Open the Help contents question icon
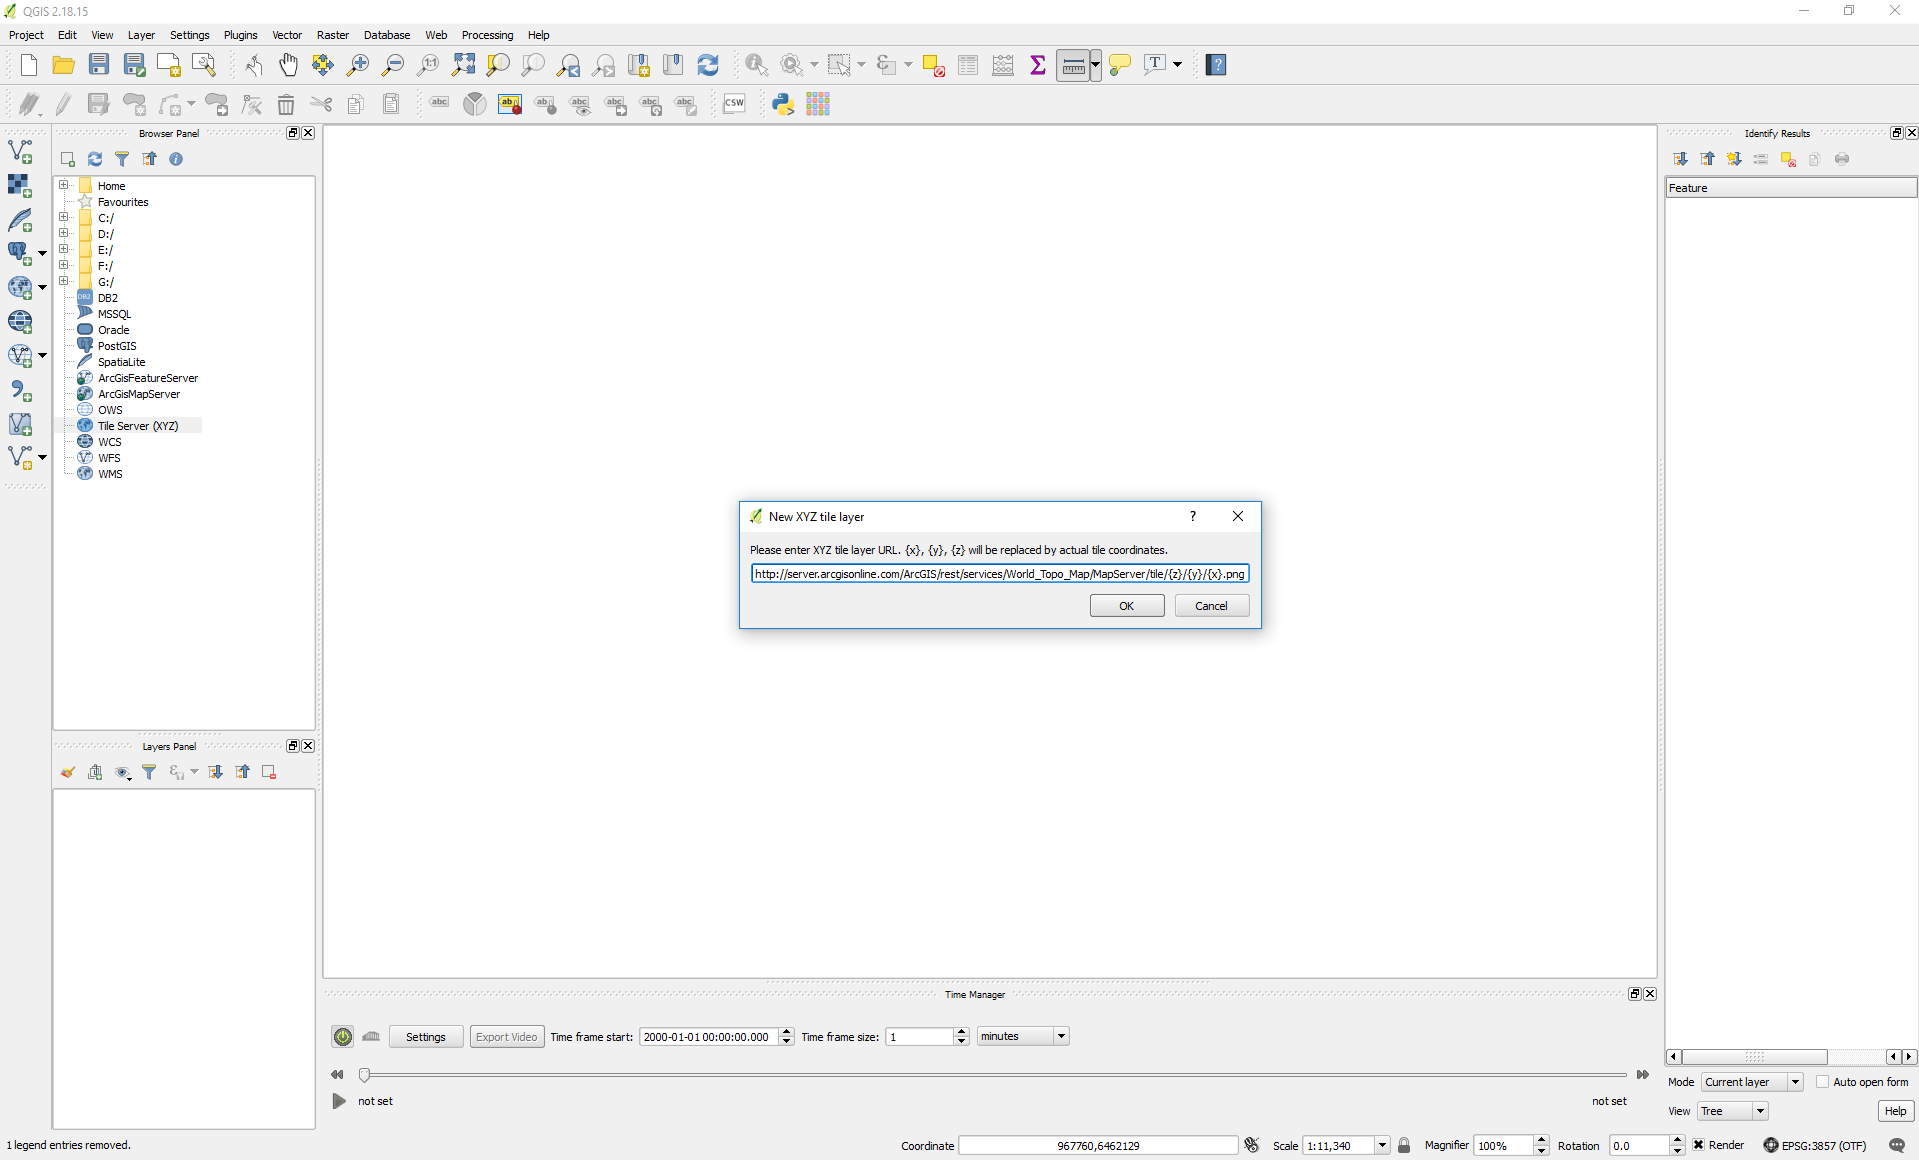The image size is (1919, 1160). pos(1216,65)
